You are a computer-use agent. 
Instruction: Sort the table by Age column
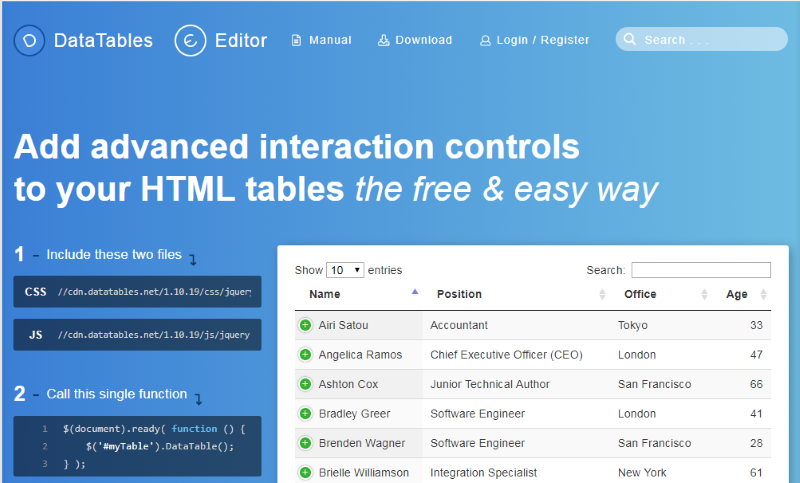[x=741, y=294]
